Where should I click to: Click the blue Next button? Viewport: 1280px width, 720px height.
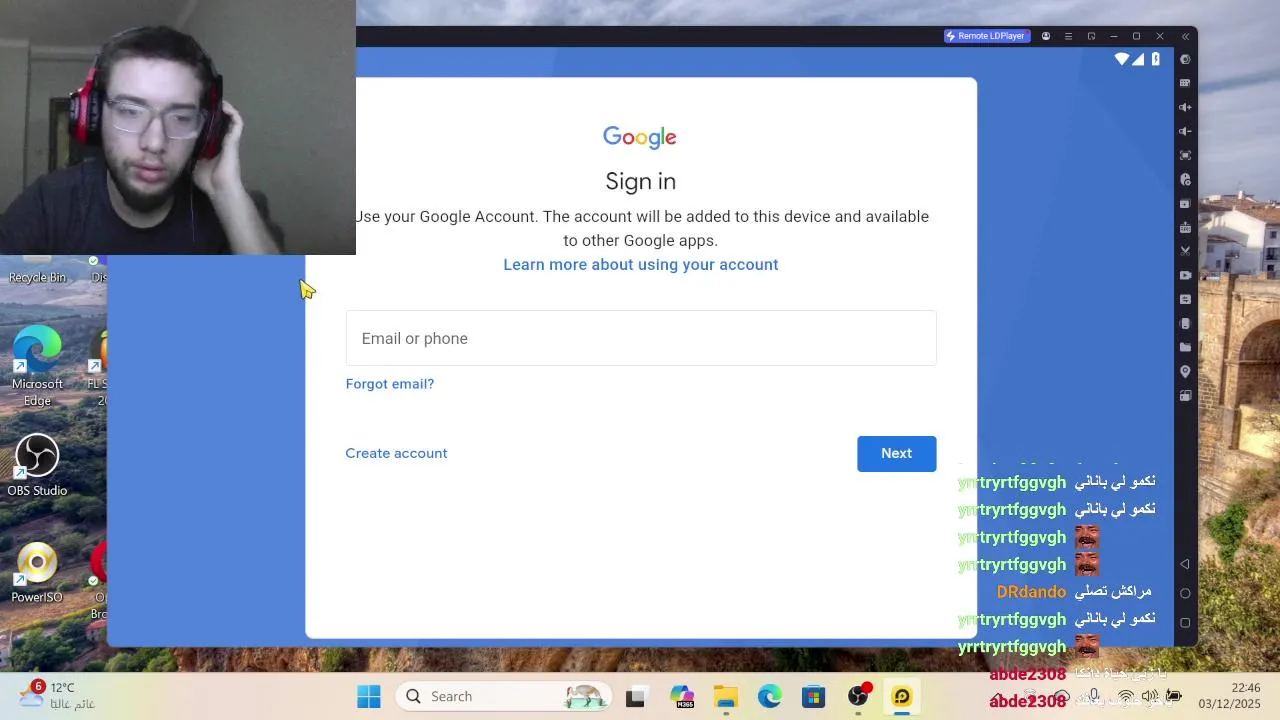896,453
